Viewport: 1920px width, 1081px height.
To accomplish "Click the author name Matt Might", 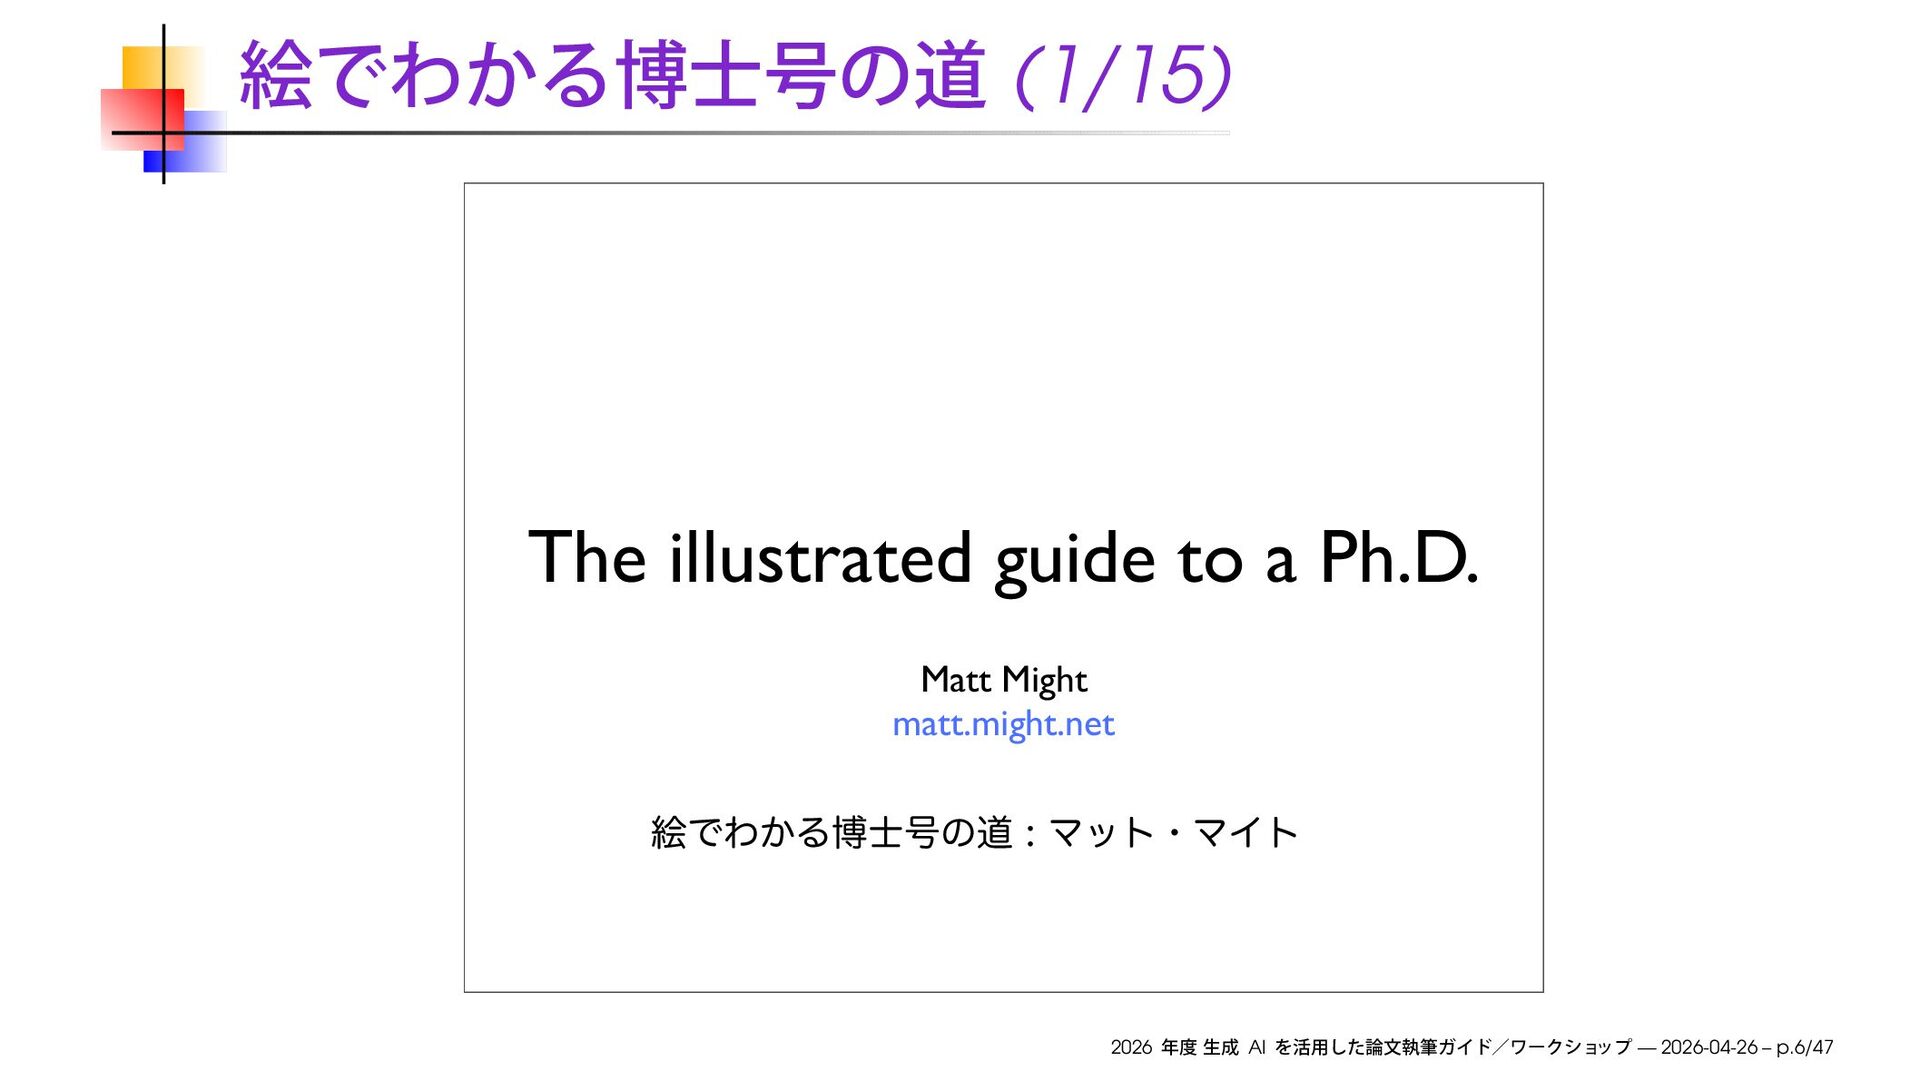I will tap(1003, 680).
